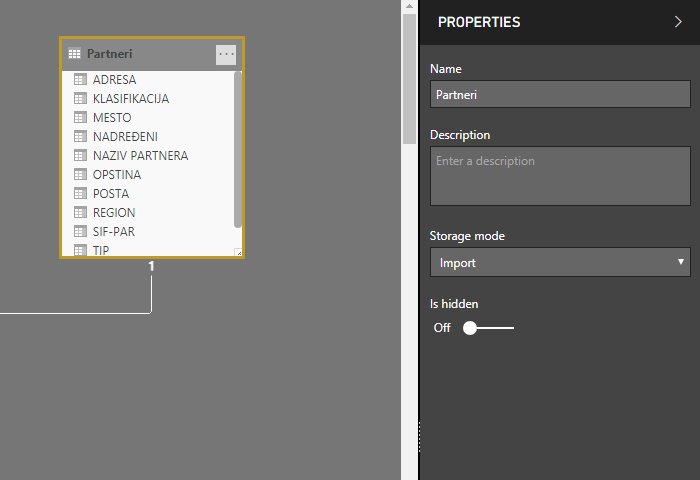Toggle the Is hidden switch
This screenshot has height=480, width=700.
click(x=489, y=328)
